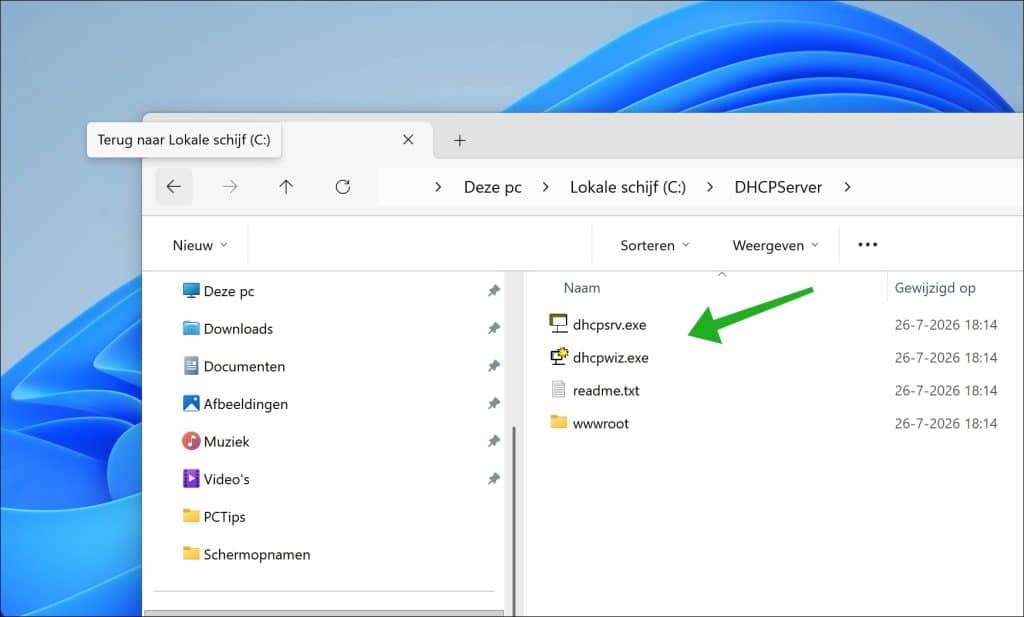The width and height of the screenshot is (1024, 617).
Task: Open Downloads label in navigation pane
Action: [238, 328]
